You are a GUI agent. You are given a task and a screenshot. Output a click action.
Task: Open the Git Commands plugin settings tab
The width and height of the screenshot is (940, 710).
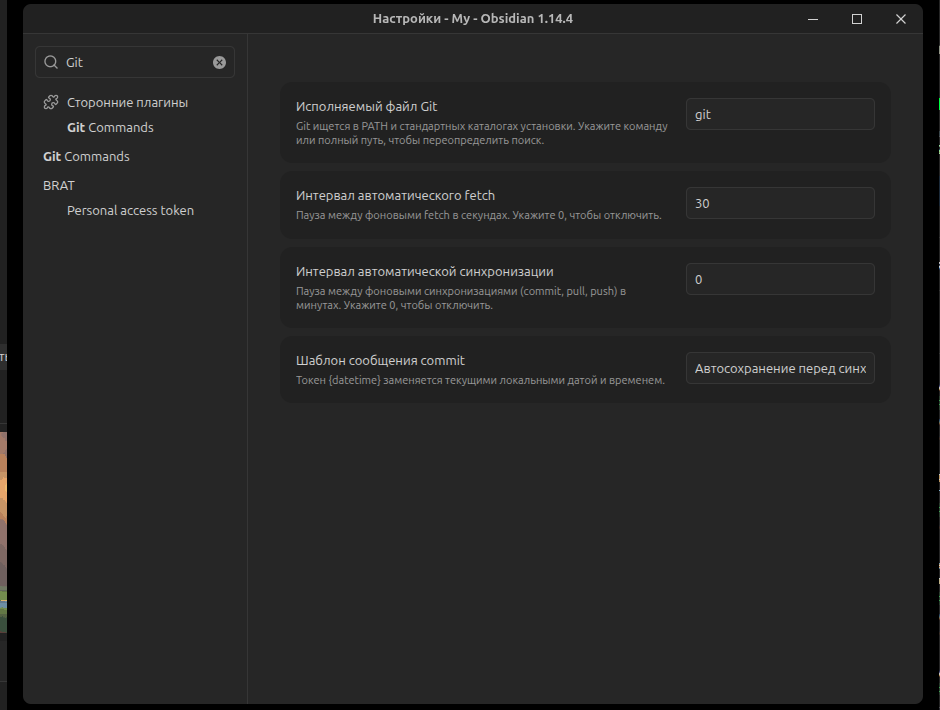point(86,157)
